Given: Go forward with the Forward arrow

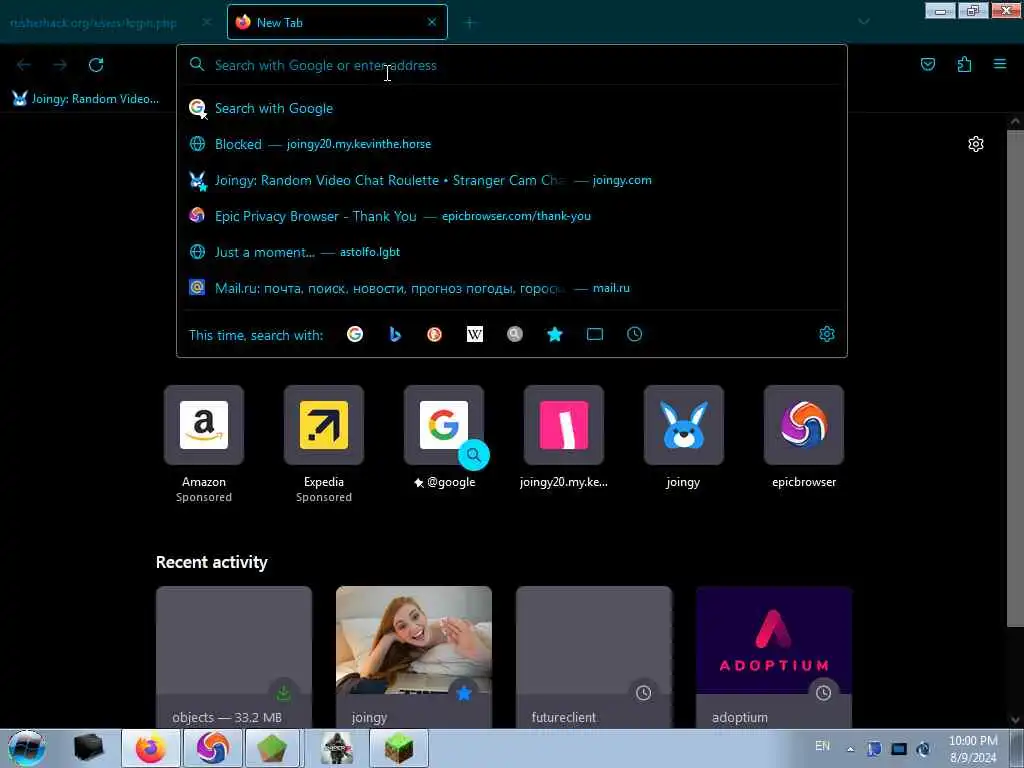Looking at the screenshot, I should coord(60,65).
